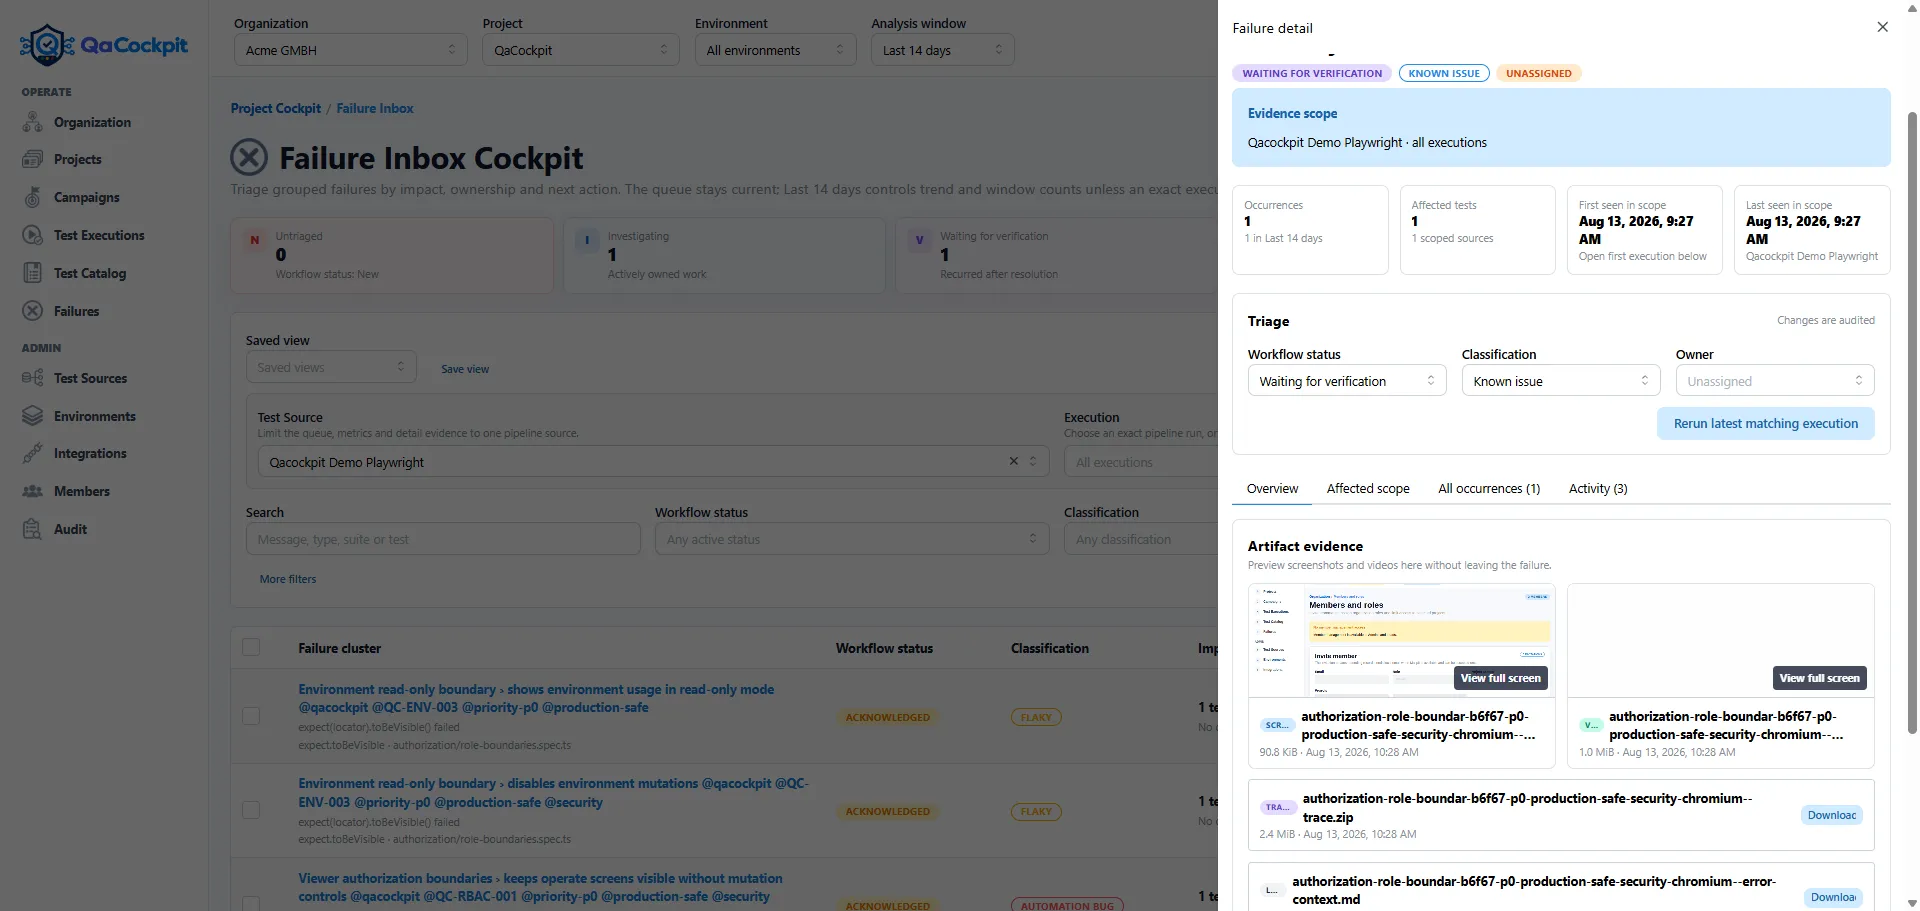Download the error-context.md artifact
Image resolution: width=1920 pixels, height=911 pixels.
point(1832,897)
